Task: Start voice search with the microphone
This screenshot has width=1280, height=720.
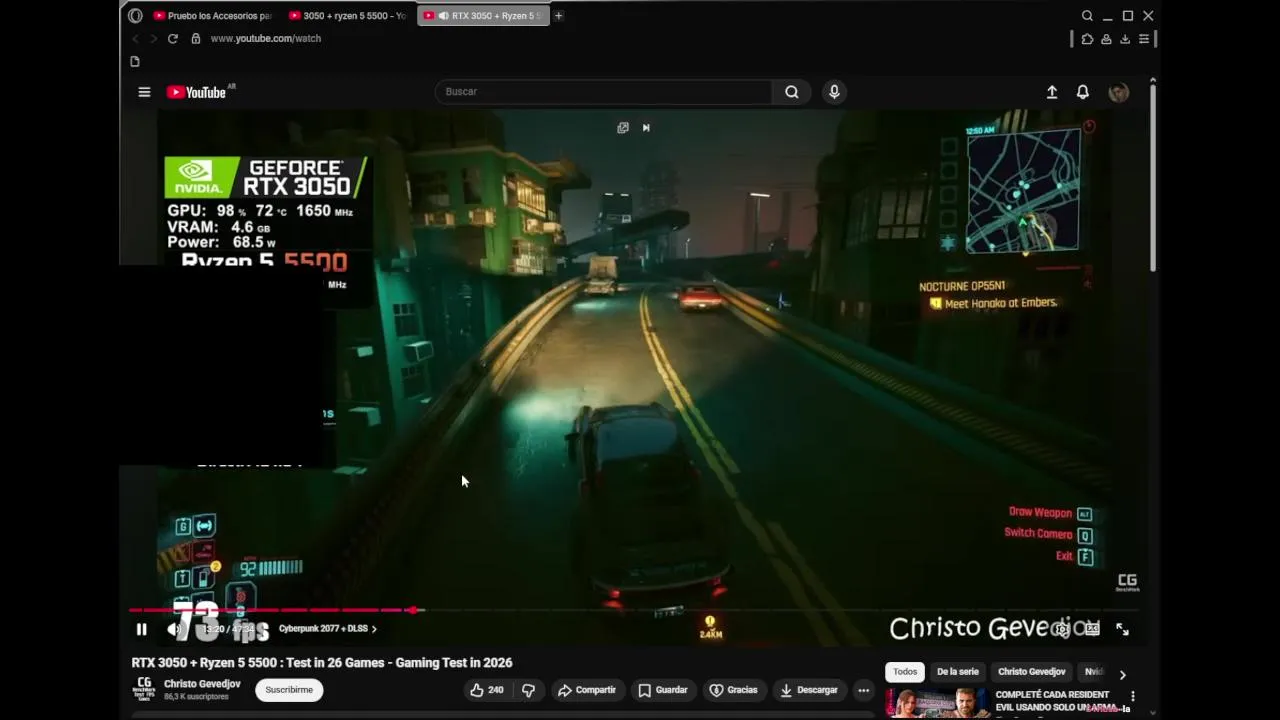Action: 834,92
